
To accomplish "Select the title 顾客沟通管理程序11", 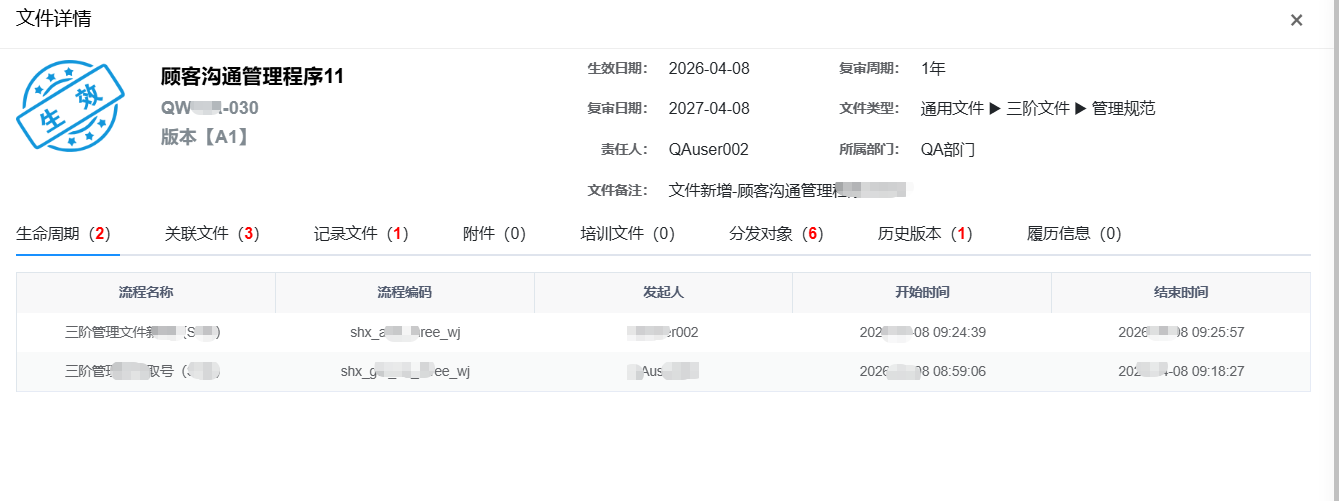I will pyautogui.click(x=252, y=77).
